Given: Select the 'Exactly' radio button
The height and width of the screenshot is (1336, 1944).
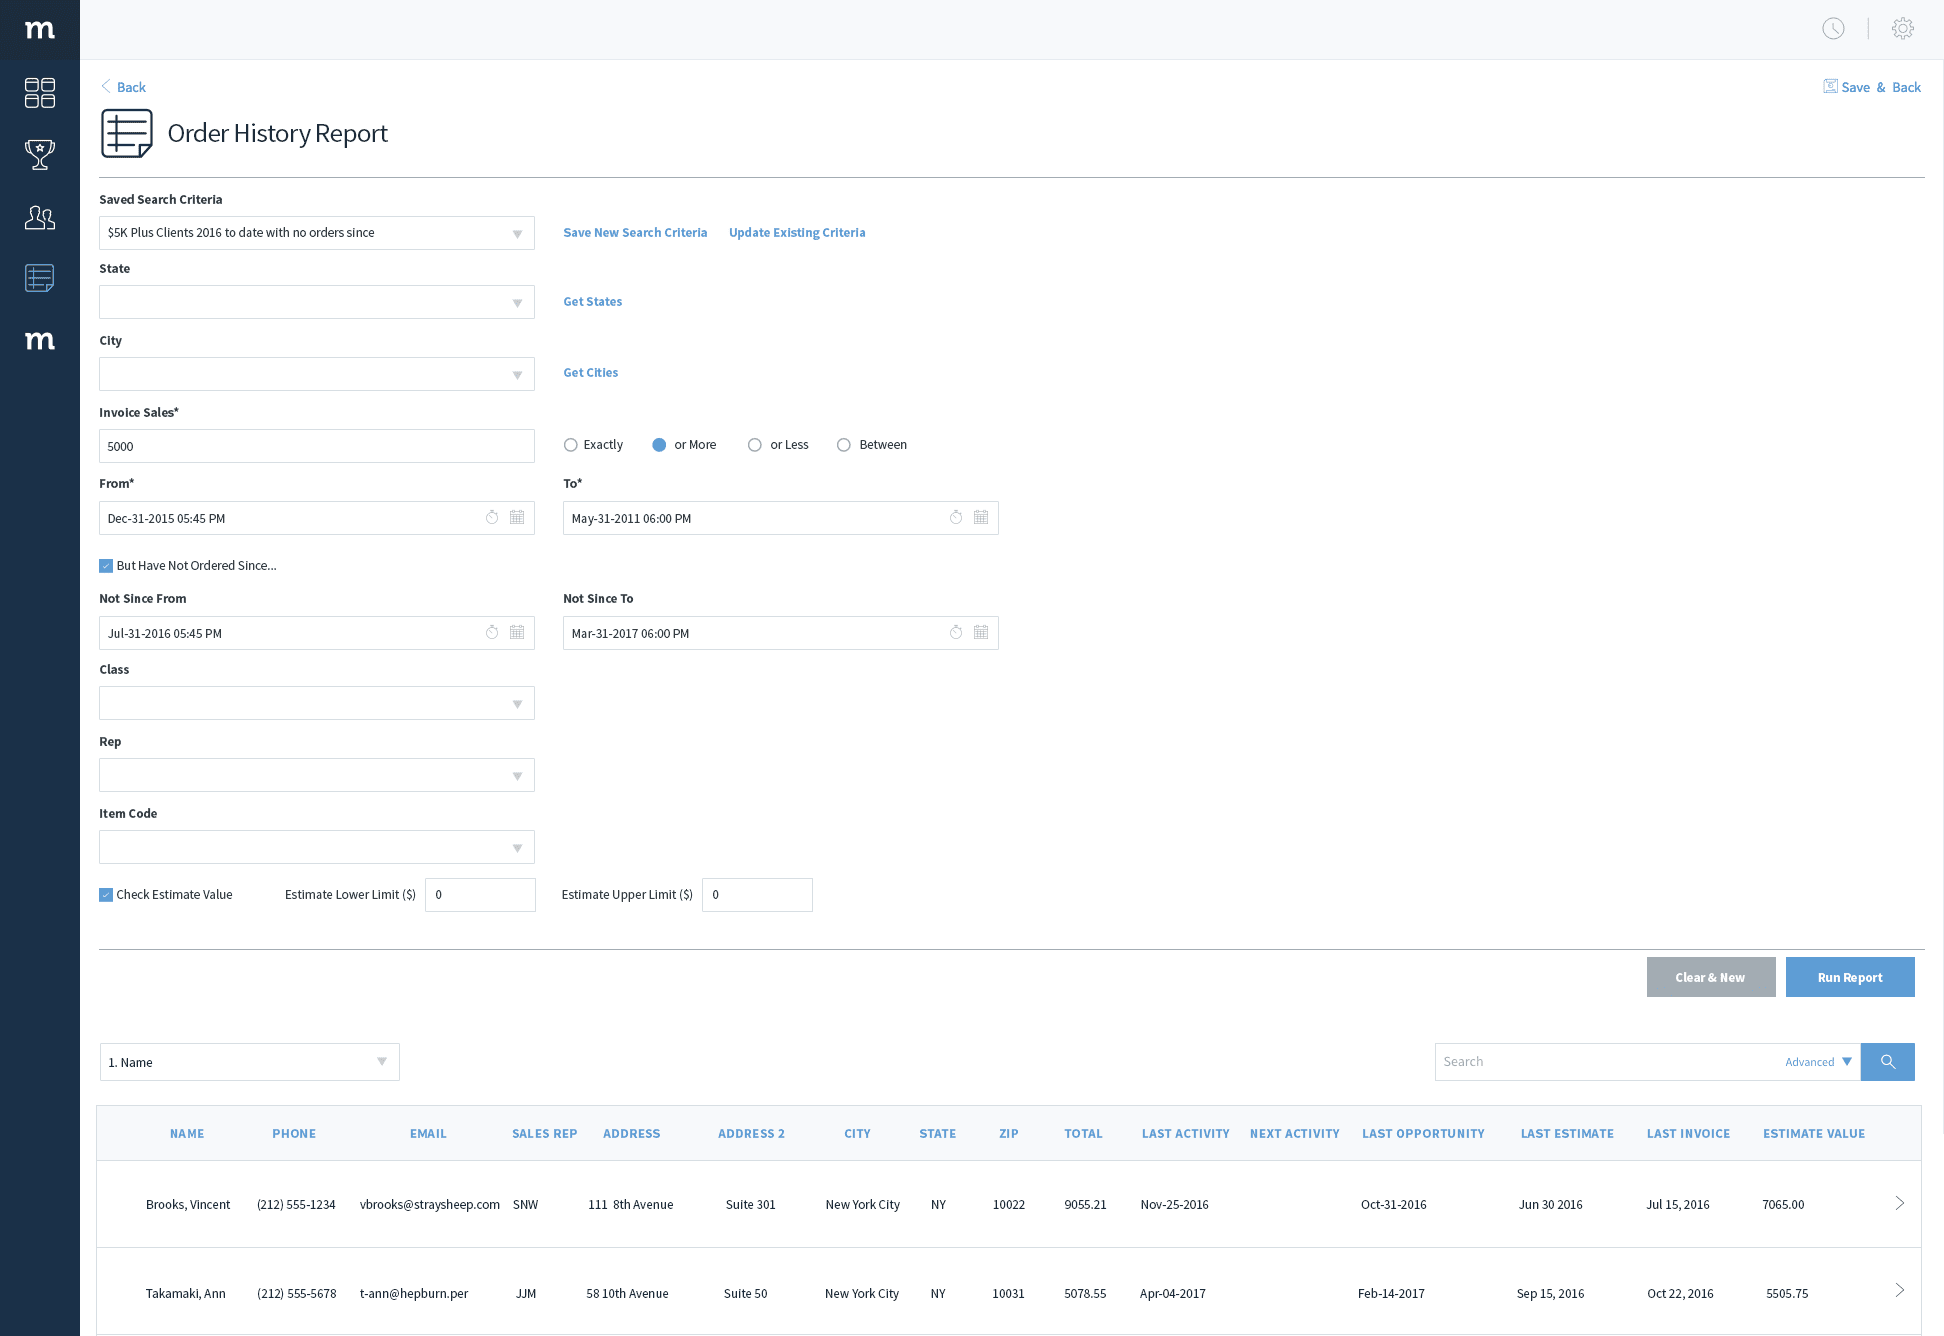Looking at the screenshot, I should [571, 444].
